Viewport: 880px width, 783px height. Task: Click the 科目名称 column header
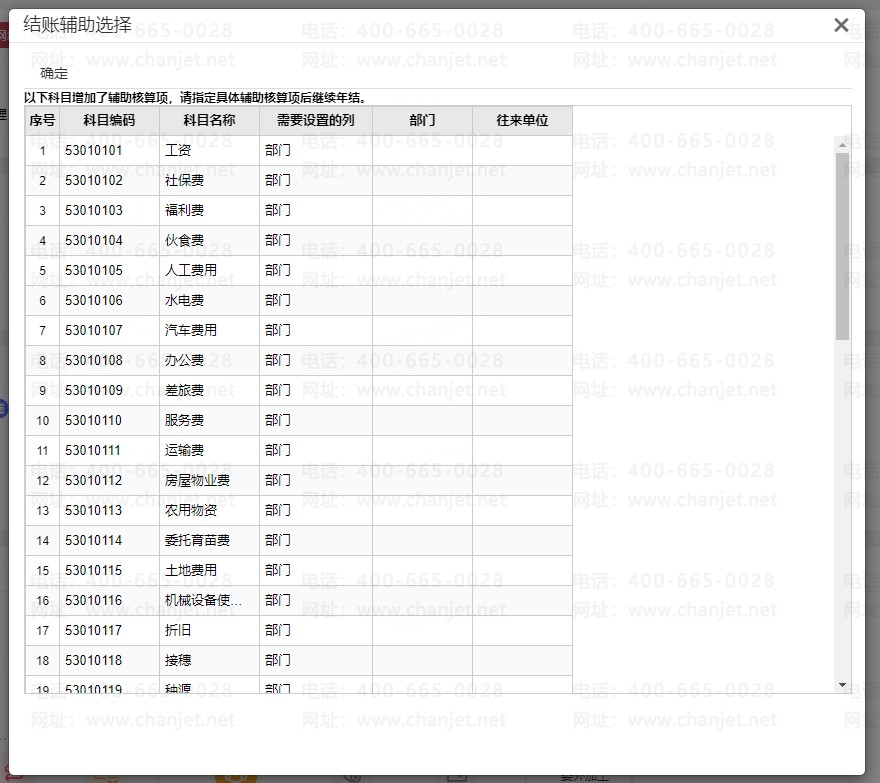209,120
